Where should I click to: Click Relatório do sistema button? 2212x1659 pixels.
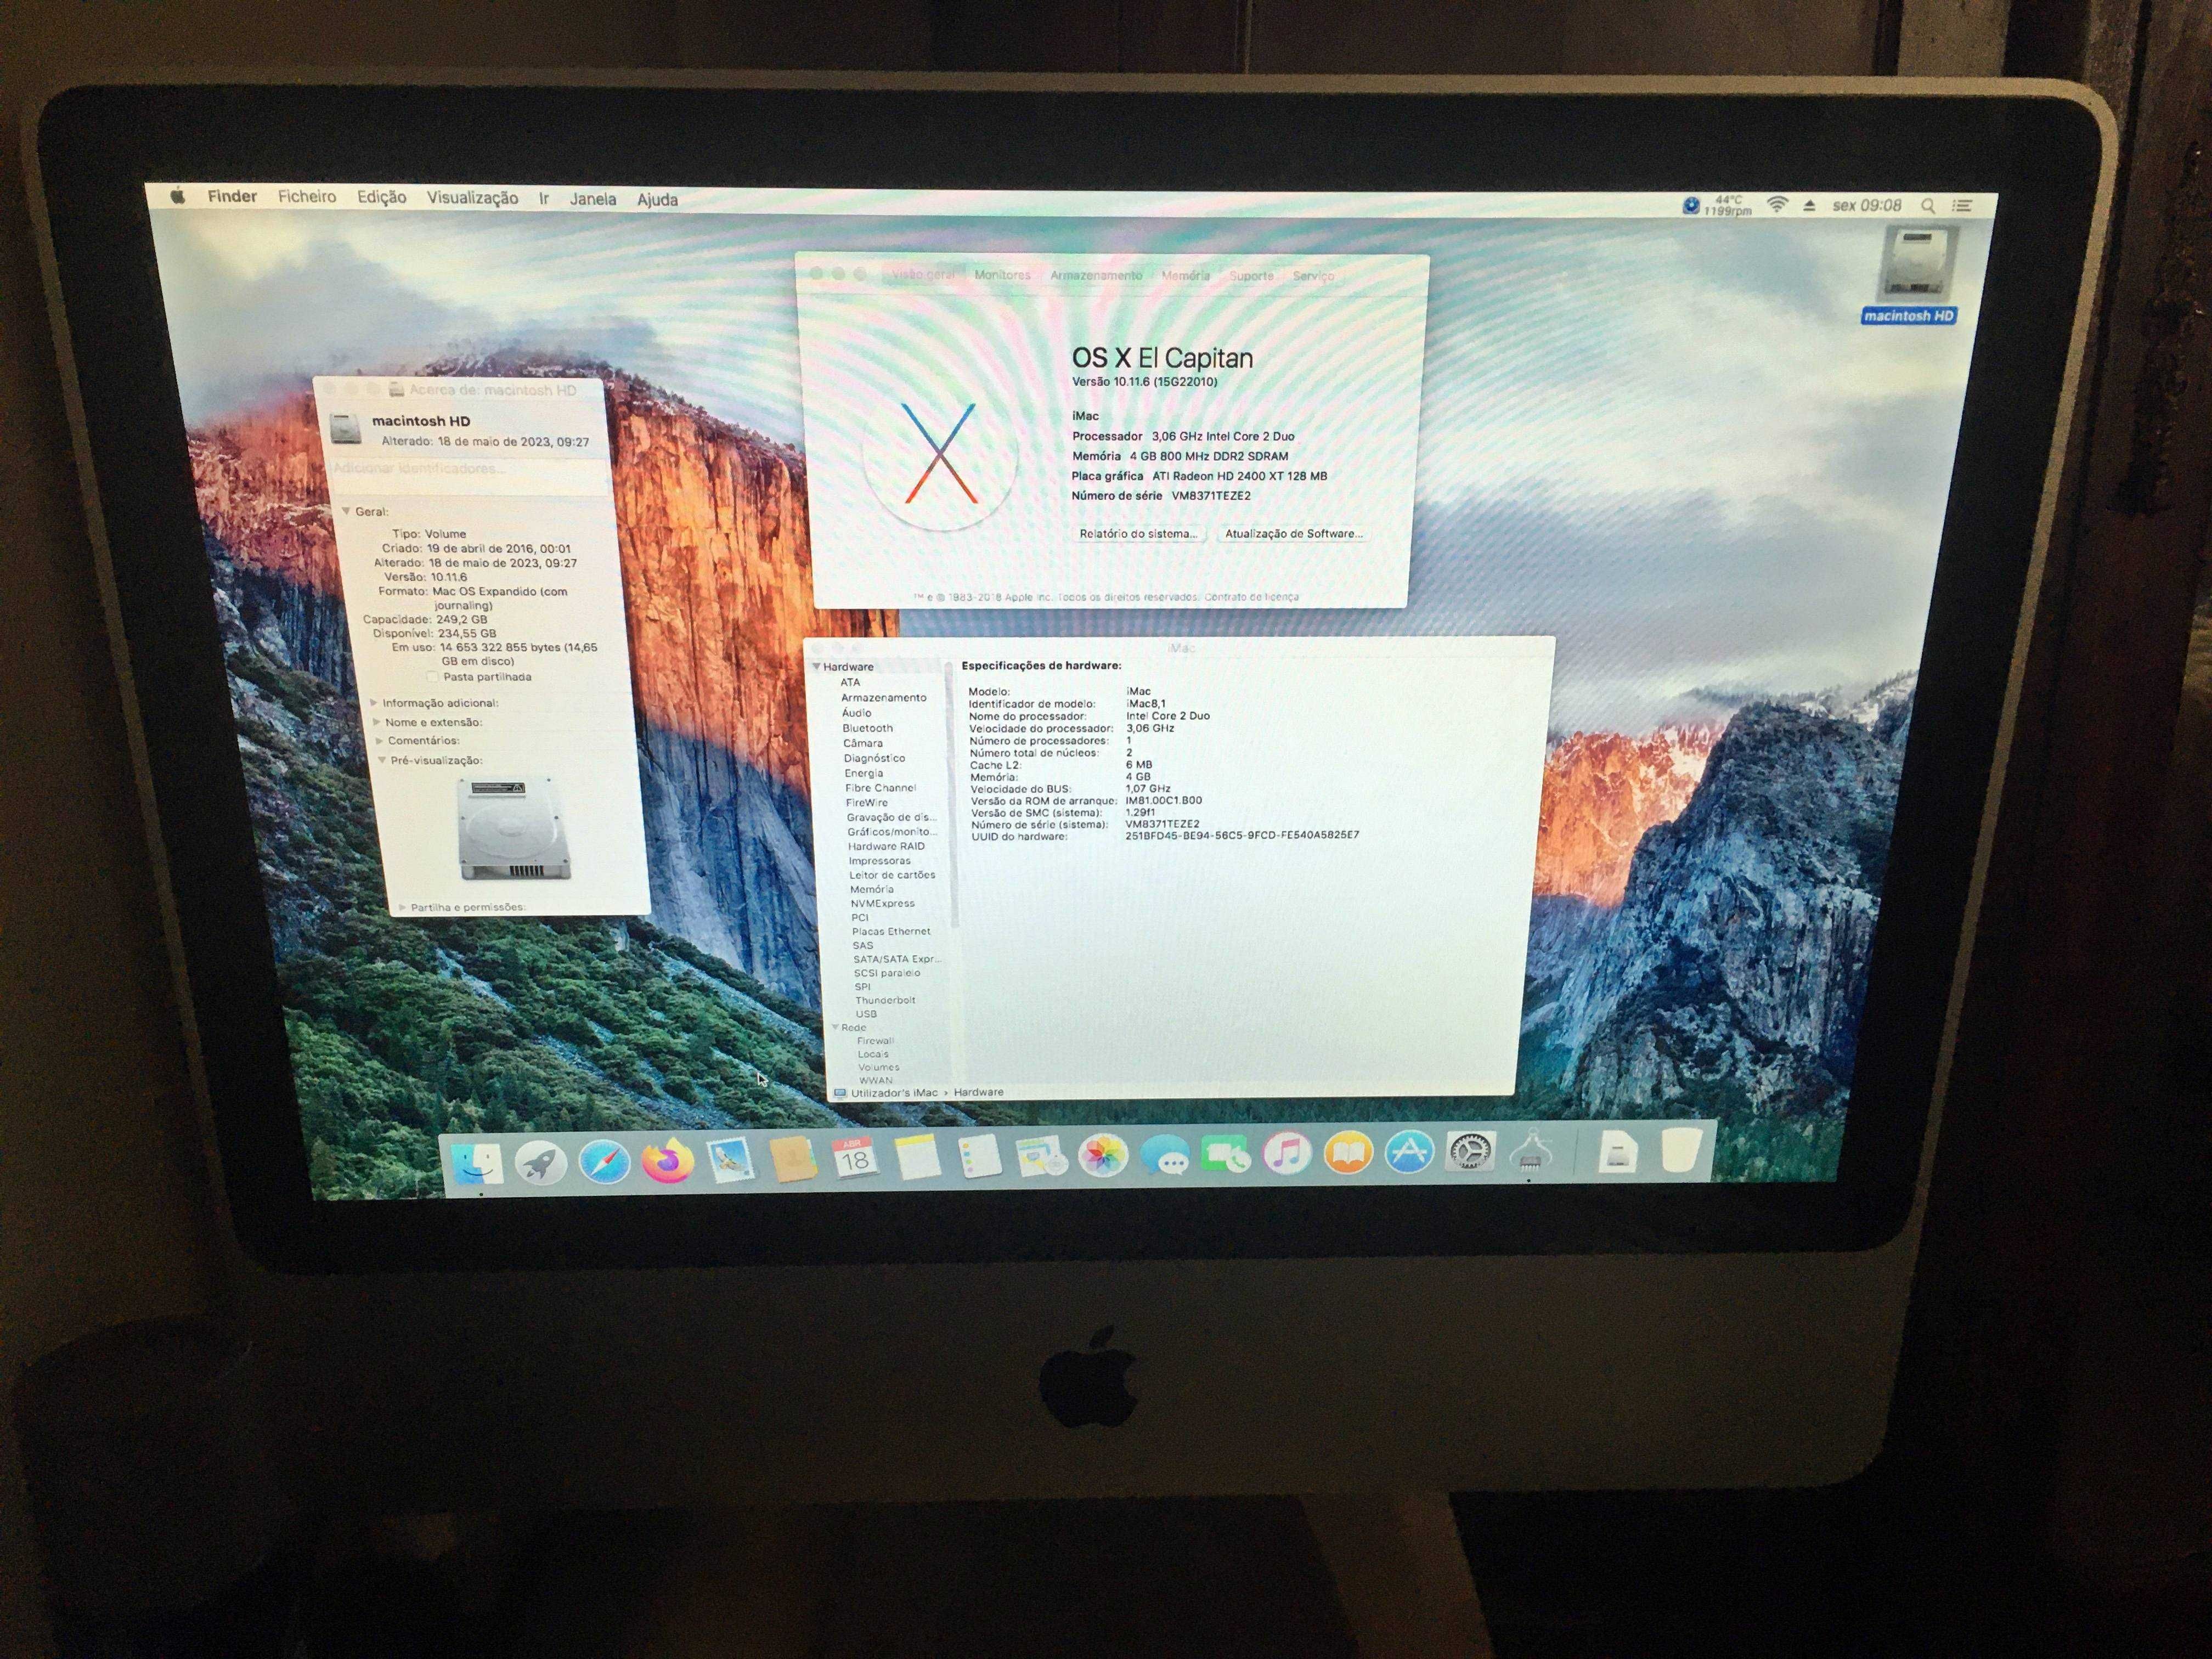(1139, 534)
